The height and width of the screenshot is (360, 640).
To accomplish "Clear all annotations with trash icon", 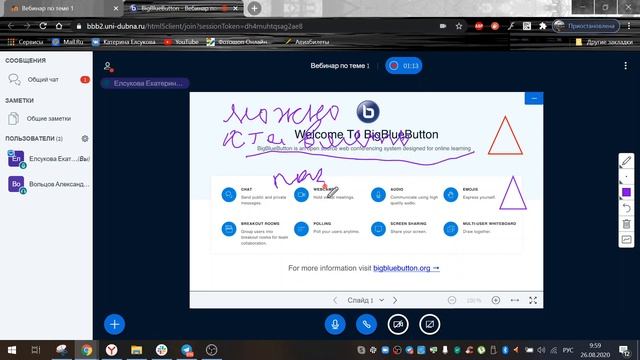I will [x=626, y=224].
